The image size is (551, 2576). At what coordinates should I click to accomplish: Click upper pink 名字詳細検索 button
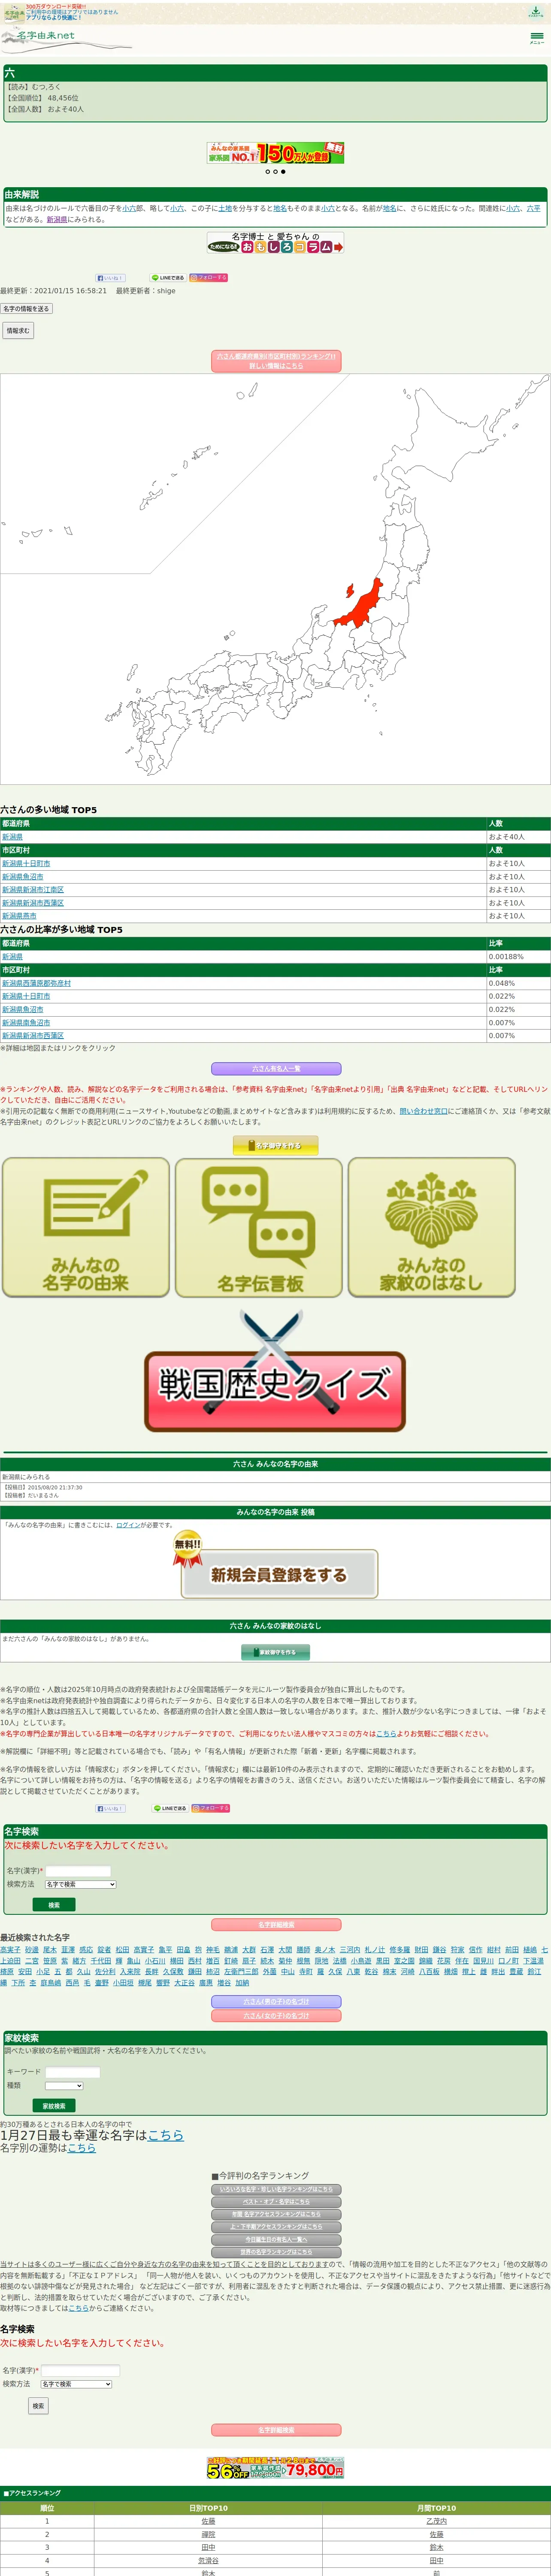point(276,1925)
